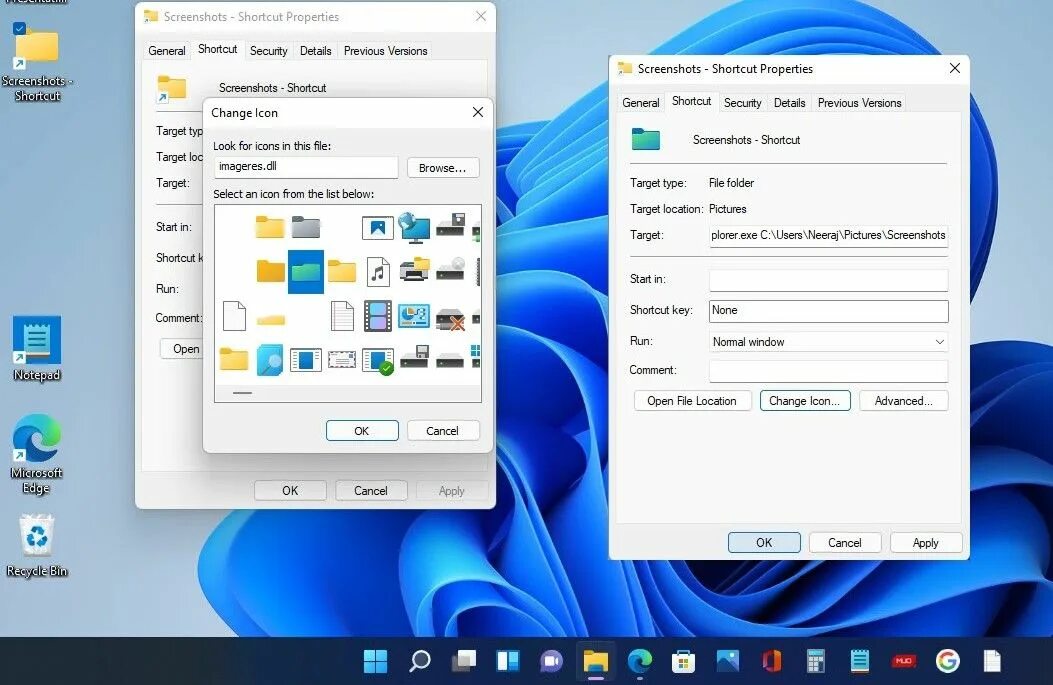Viewport: 1053px width, 685px height.
Task: Open the Notepad desktop shortcut
Action: [x=37, y=349]
